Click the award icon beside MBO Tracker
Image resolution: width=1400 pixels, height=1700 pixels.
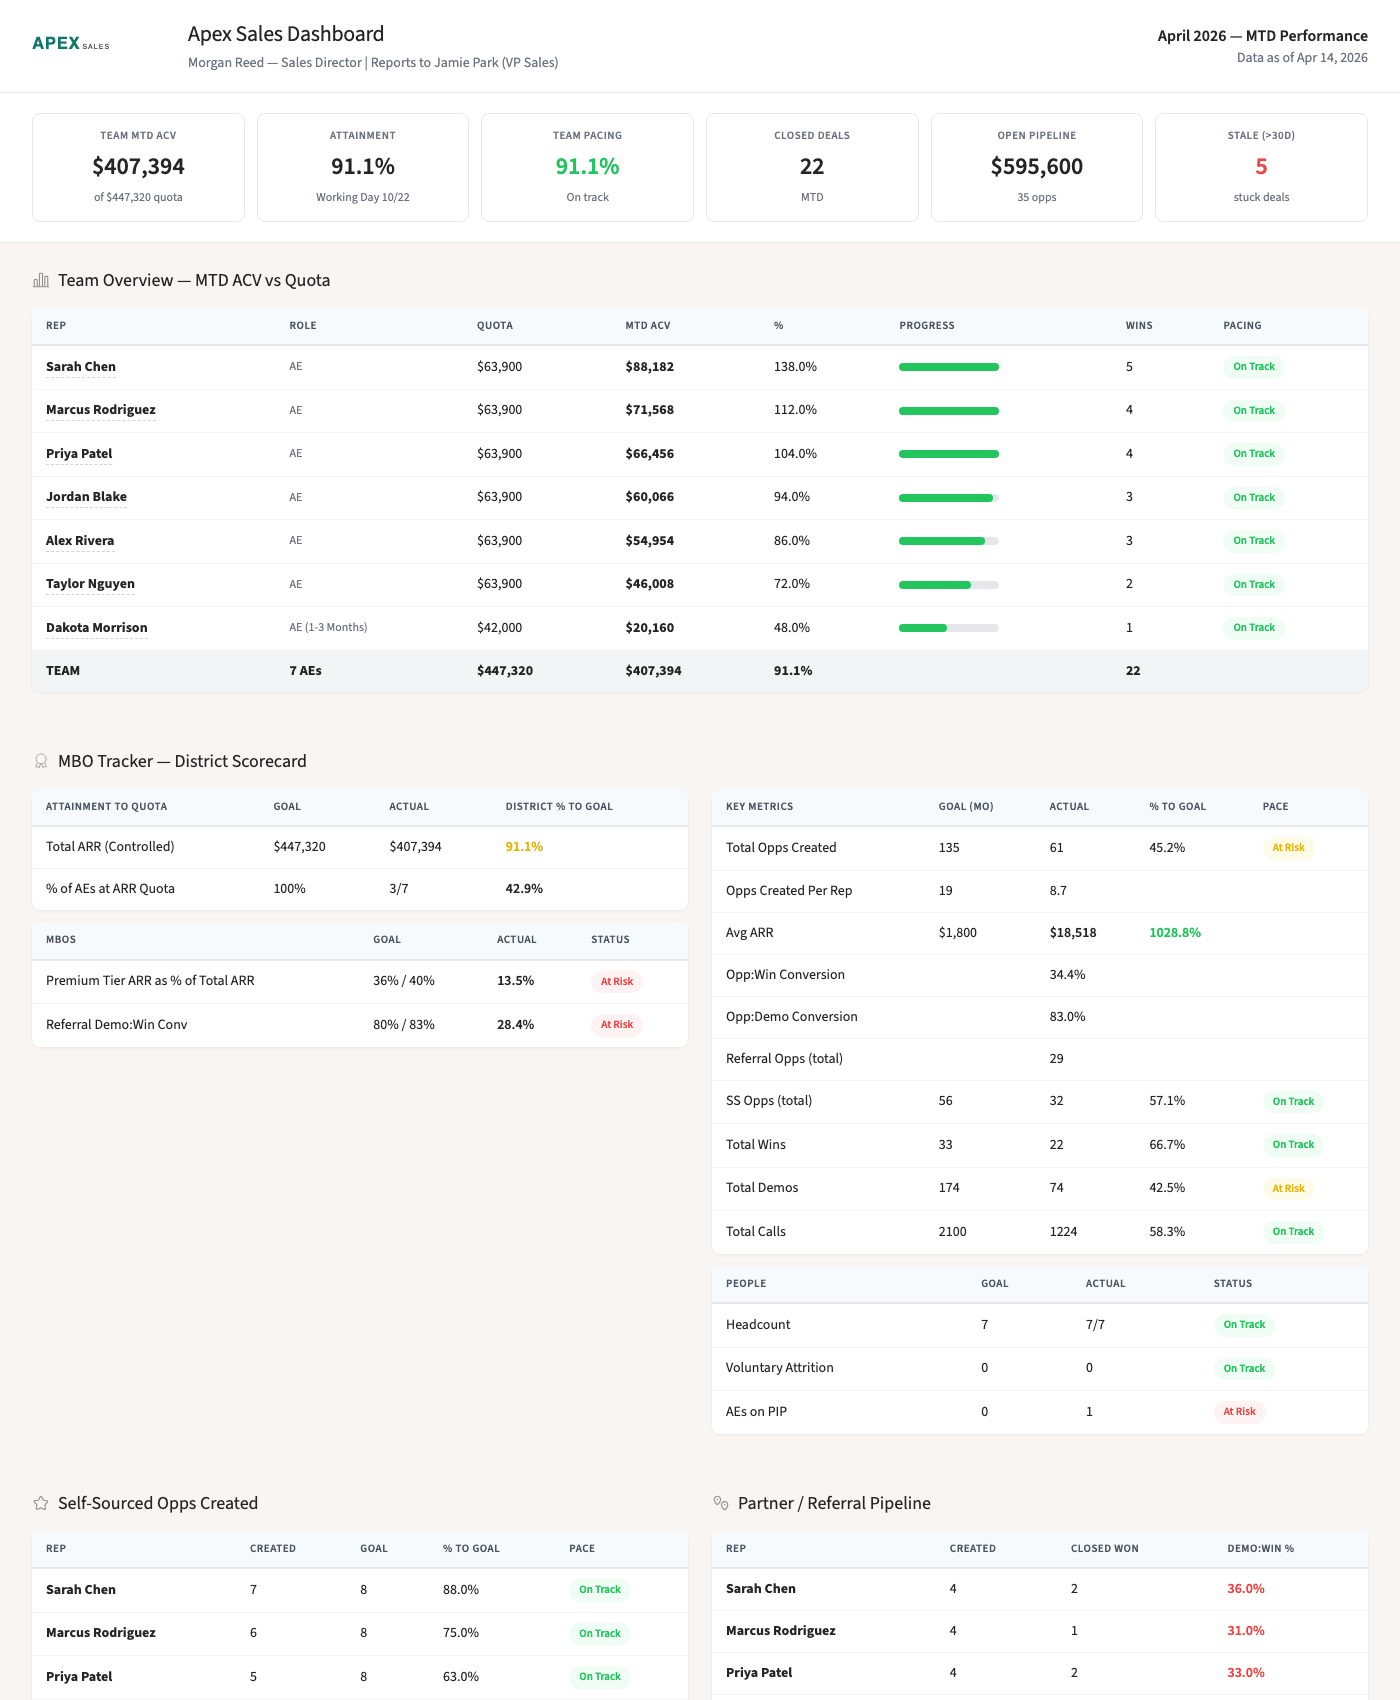[41, 761]
